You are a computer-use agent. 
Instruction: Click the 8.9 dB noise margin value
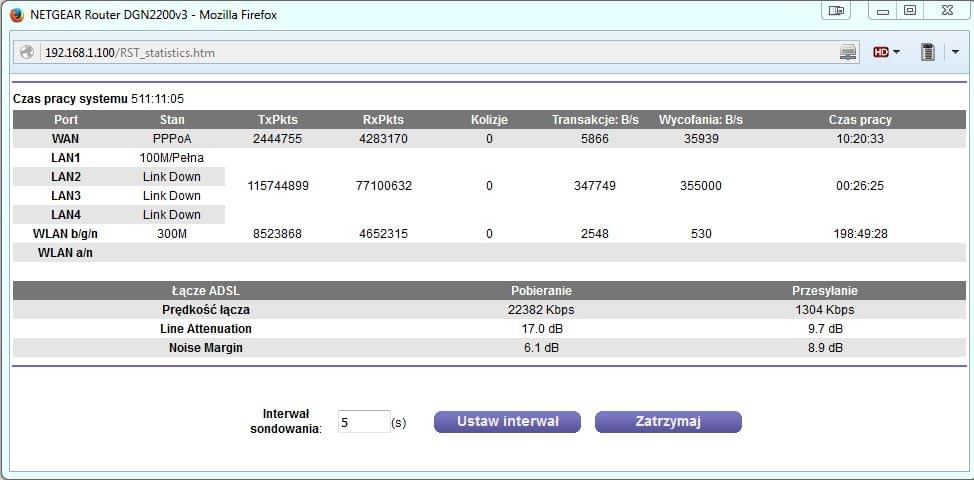pos(825,348)
